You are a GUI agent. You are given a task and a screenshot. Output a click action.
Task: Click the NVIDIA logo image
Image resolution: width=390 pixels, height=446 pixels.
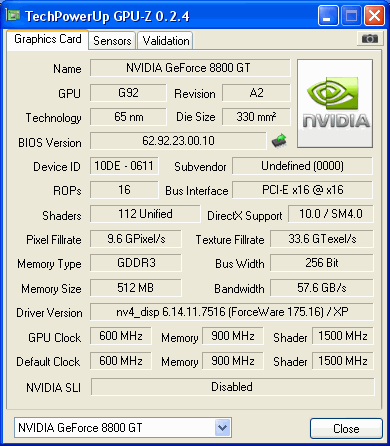(x=335, y=104)
